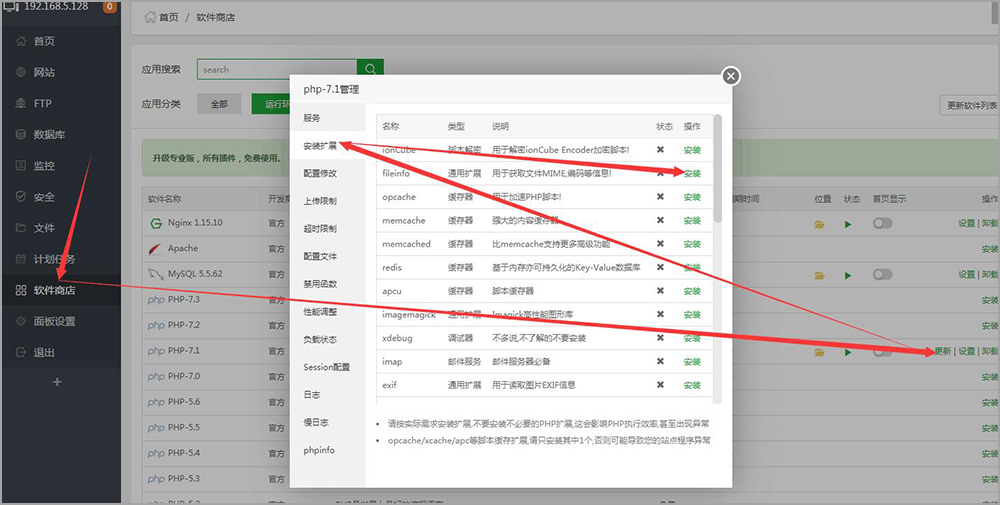Screen dimensions: 1000x505
Task: Close the php-7.1管理 dialog
Action: [731, 76]
